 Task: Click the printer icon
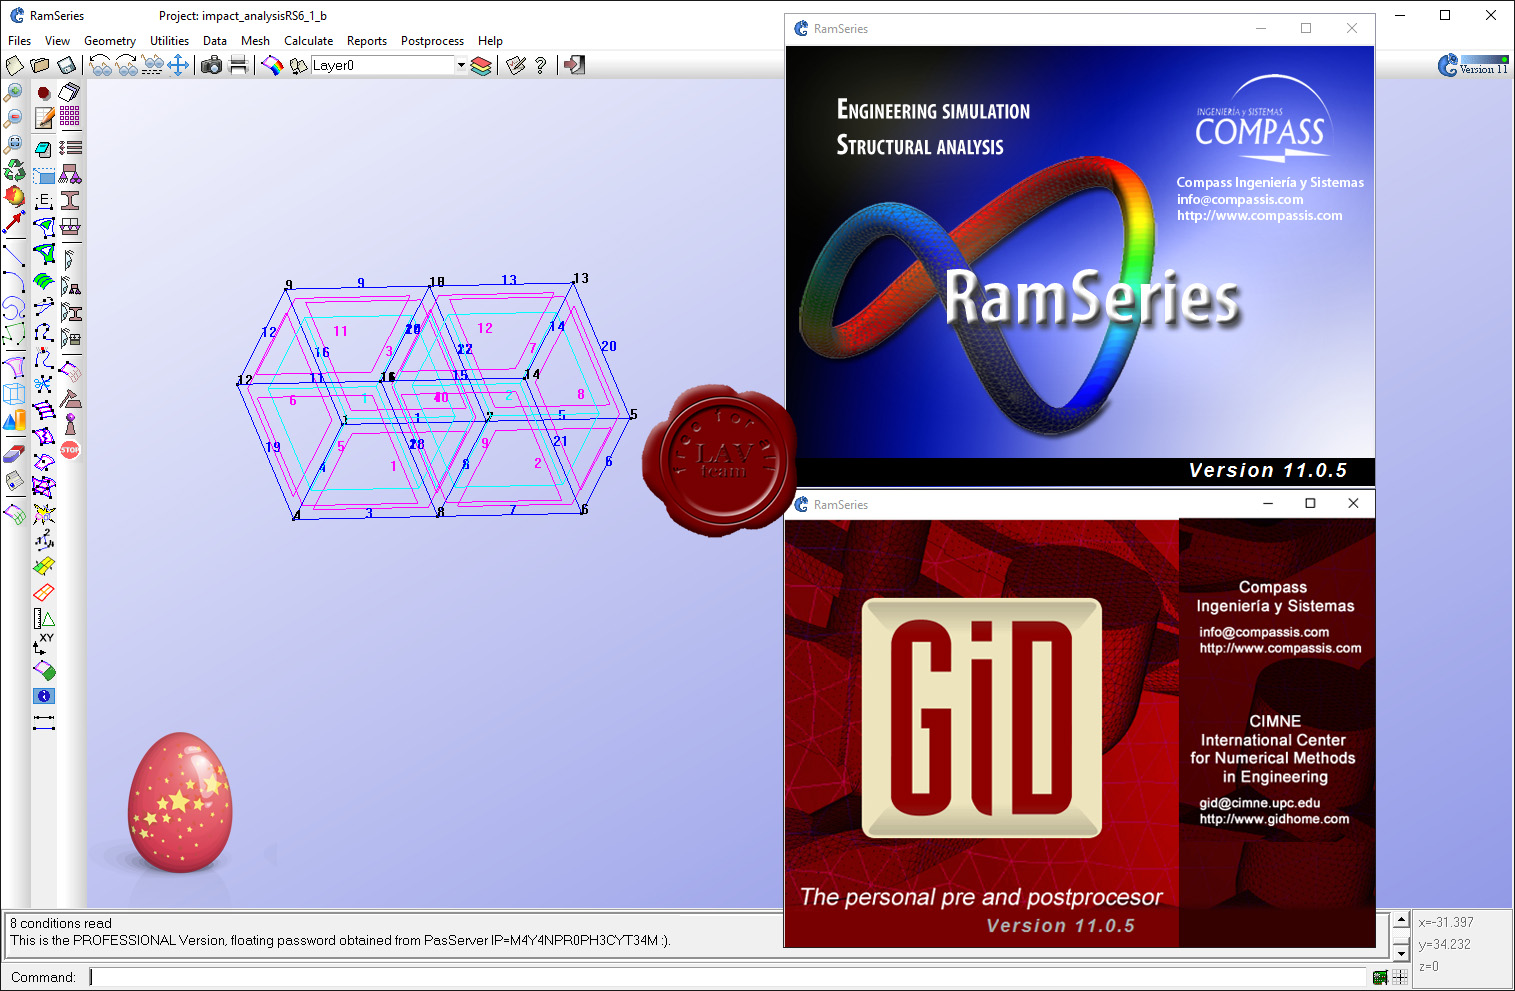238,65
